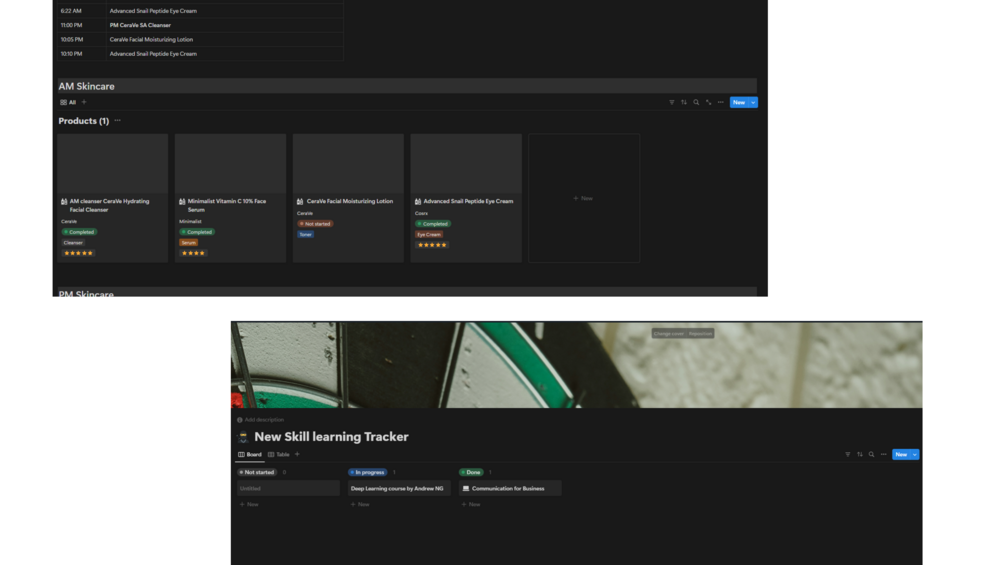1005x565 pixels.
Task: Switch to Board view tab
Action: click(250, 454)
